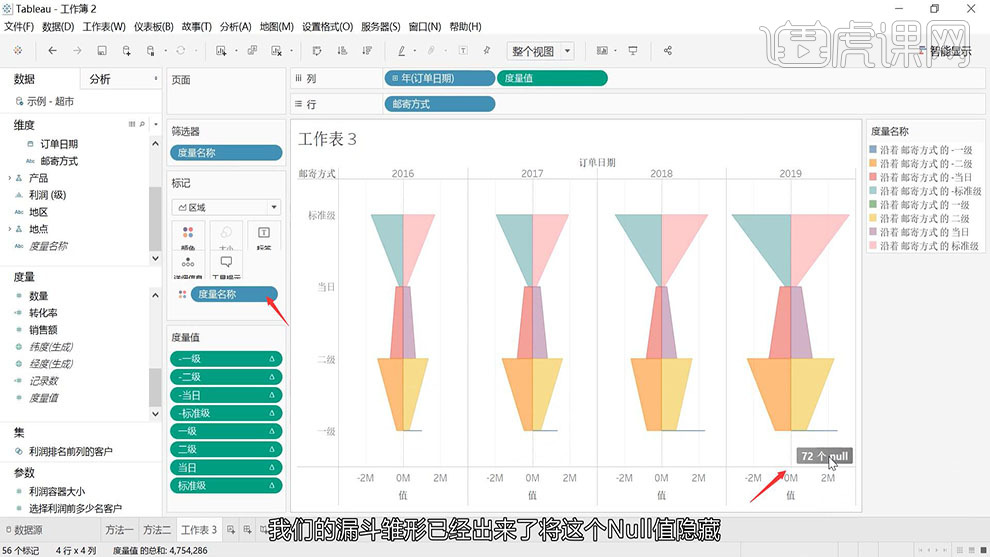Expand the 产品 hierarchy
This screenshot has height=557, width=990.
[x=9, y=178]
